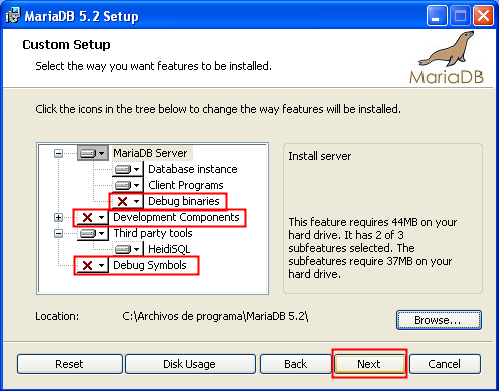This screenshot has height=391, width=499.
Task: Go Back to previous setup page
Action: pyautogui.click(x=295, y=364)
